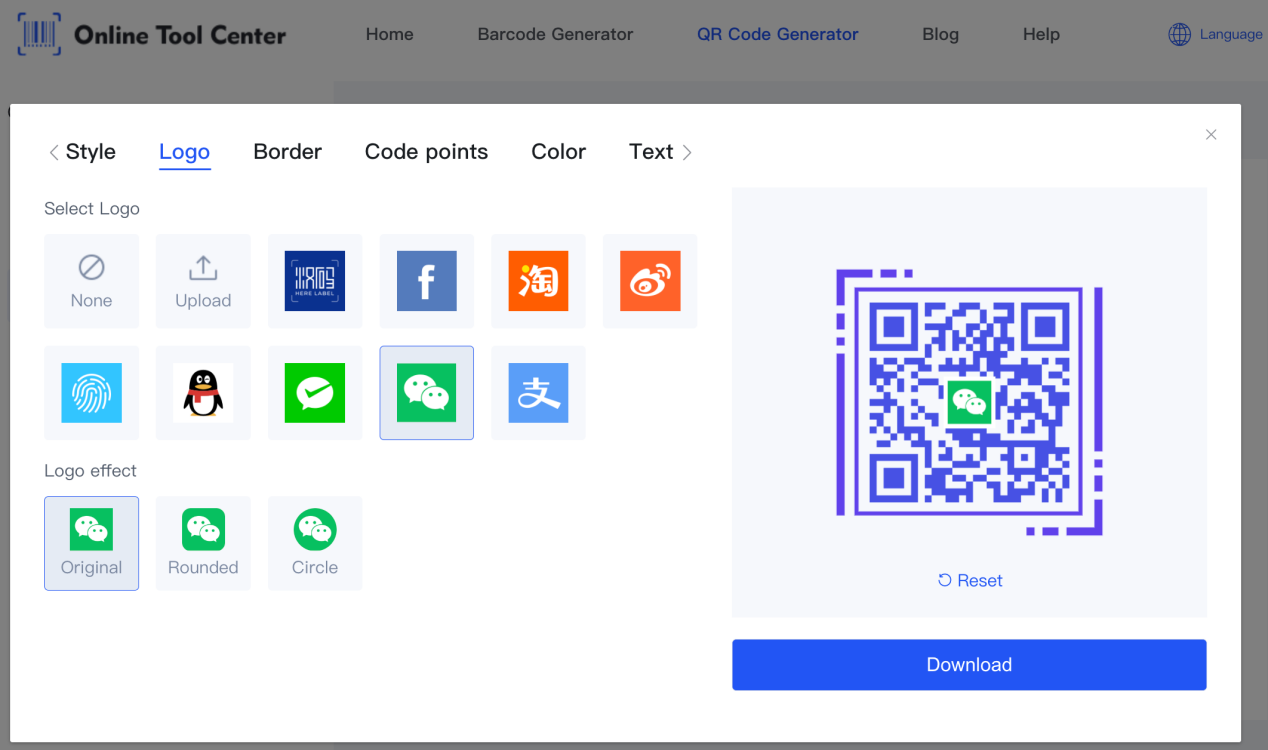Open the Logo tab
This screenshot has width=1268, height=750.
185,152
